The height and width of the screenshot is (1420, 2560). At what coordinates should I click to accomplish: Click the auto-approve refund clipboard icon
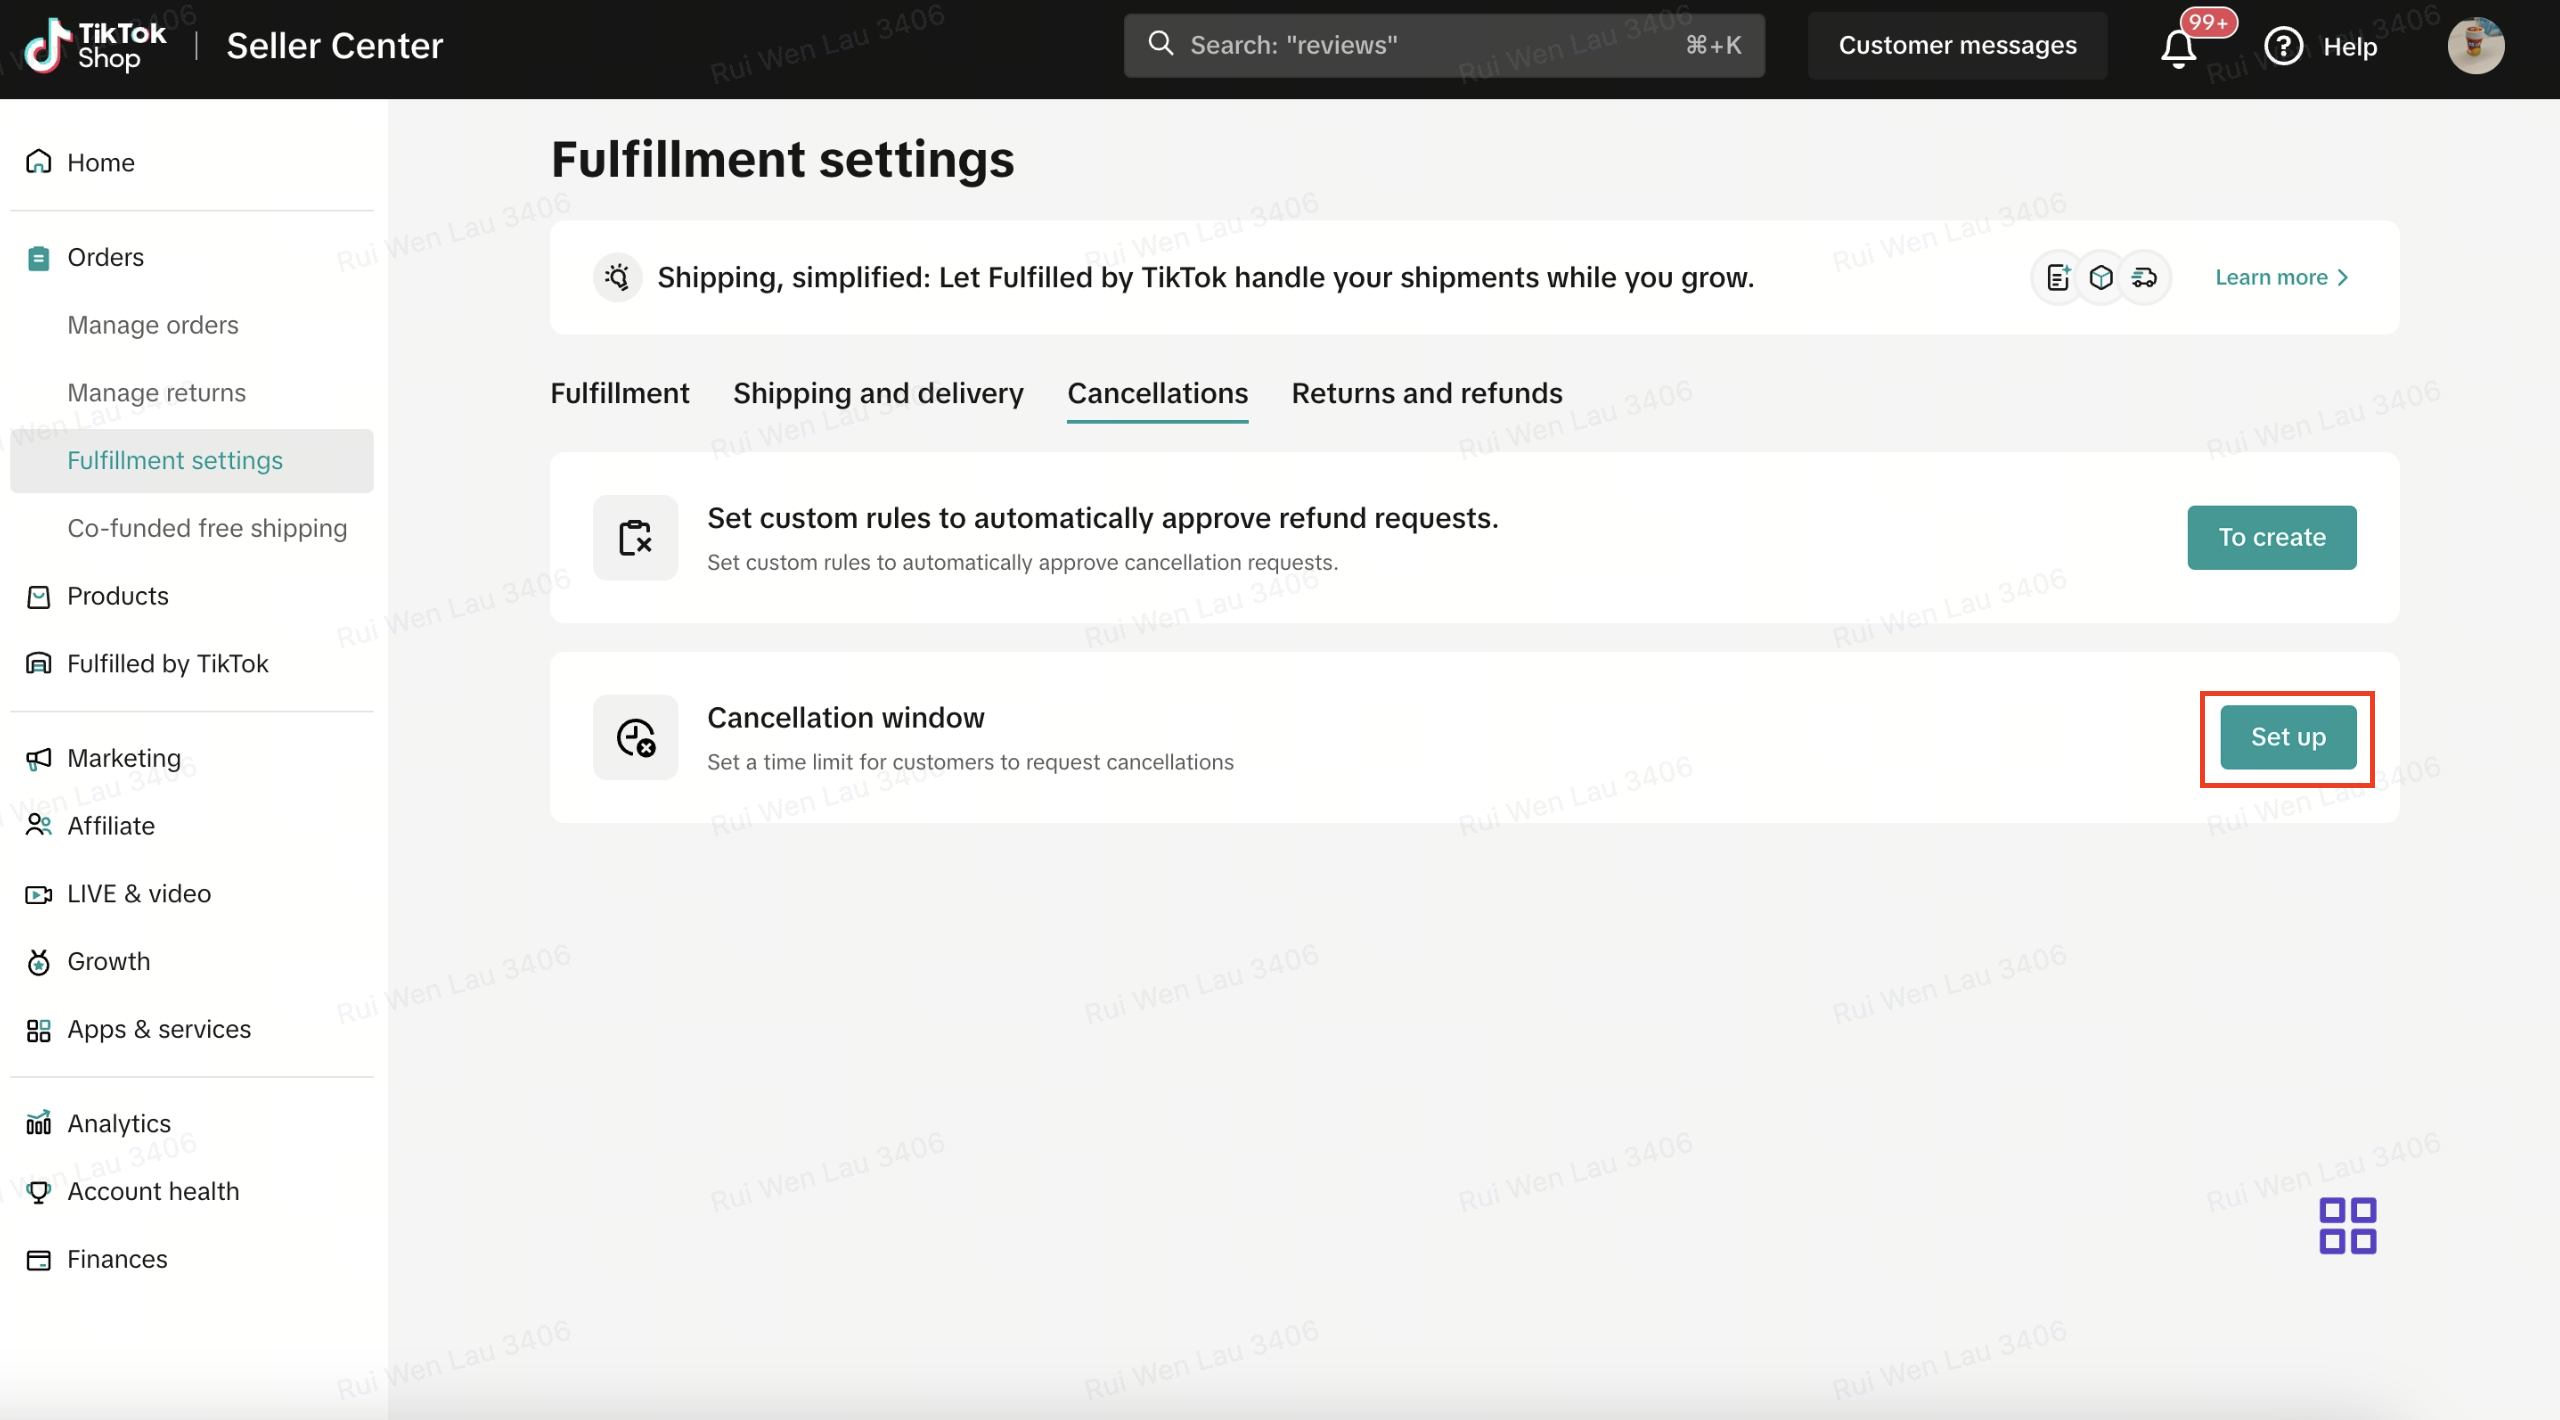[635, 538]
